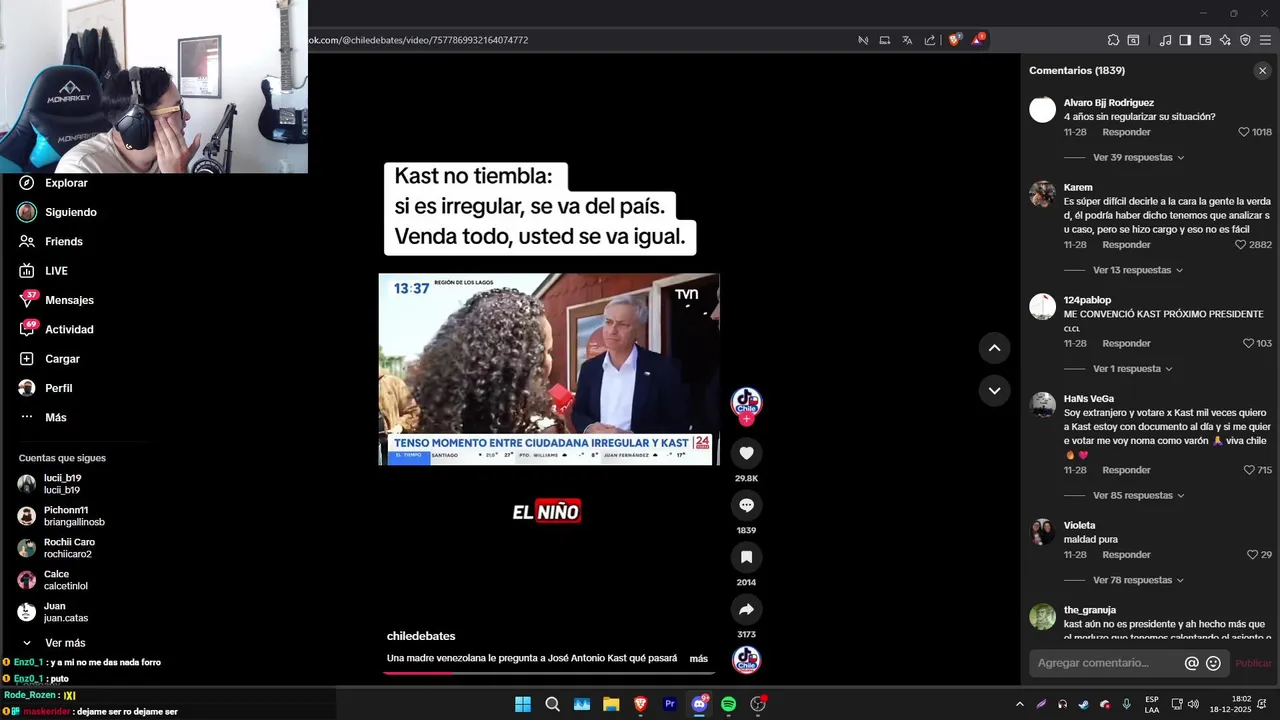
Task: Open emoji picker in comment box
Action: [1213, 663]
